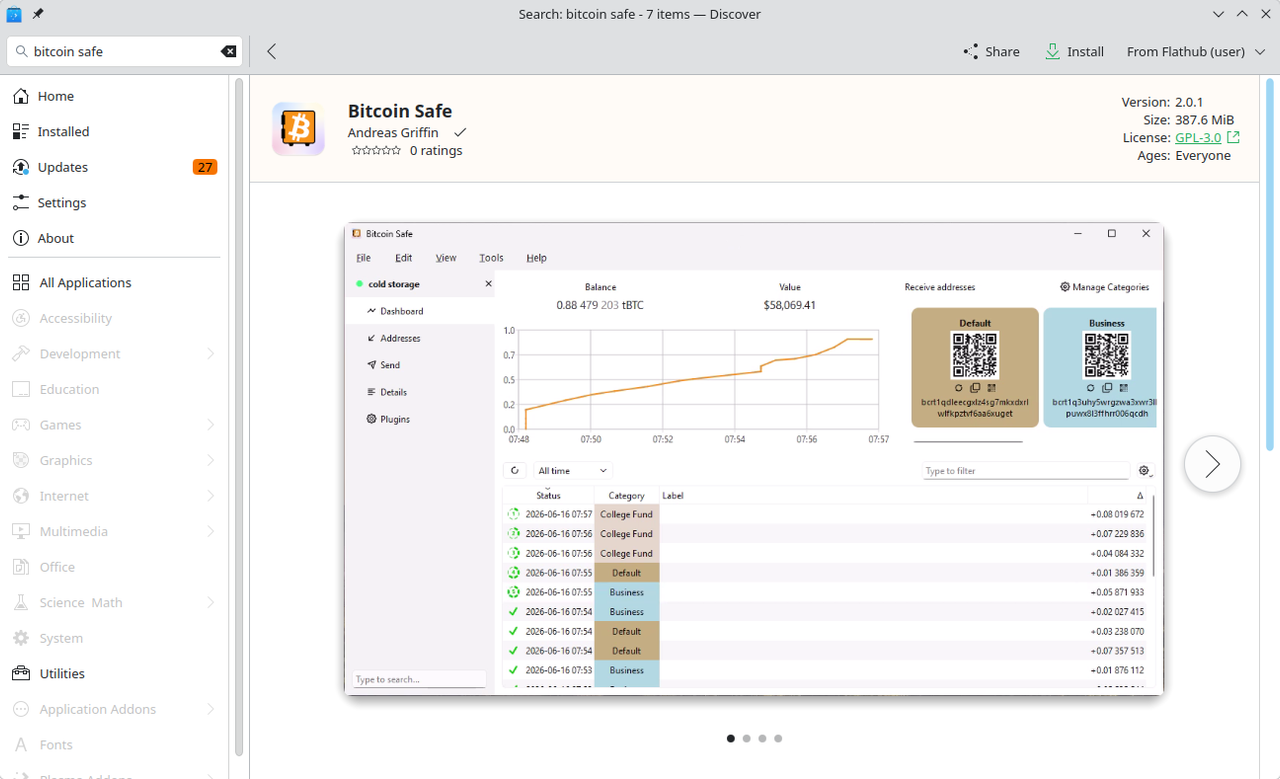Expand the From Flathub (user) source dropdown
This screenshot has width=1280, height=779.
1196,51
